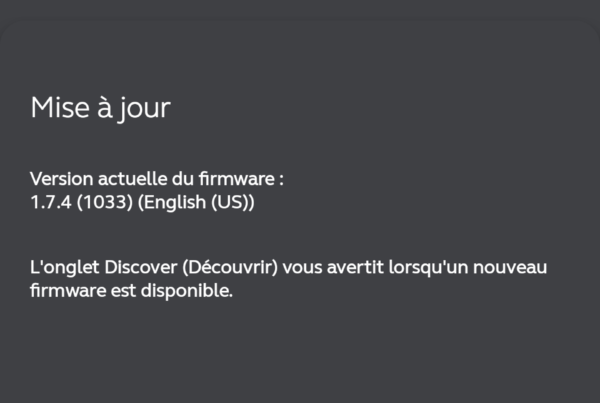This screenshot has width=600, height=403.
Task: Click the rounded top edge of the update card
Action: [x=300, y=21]
